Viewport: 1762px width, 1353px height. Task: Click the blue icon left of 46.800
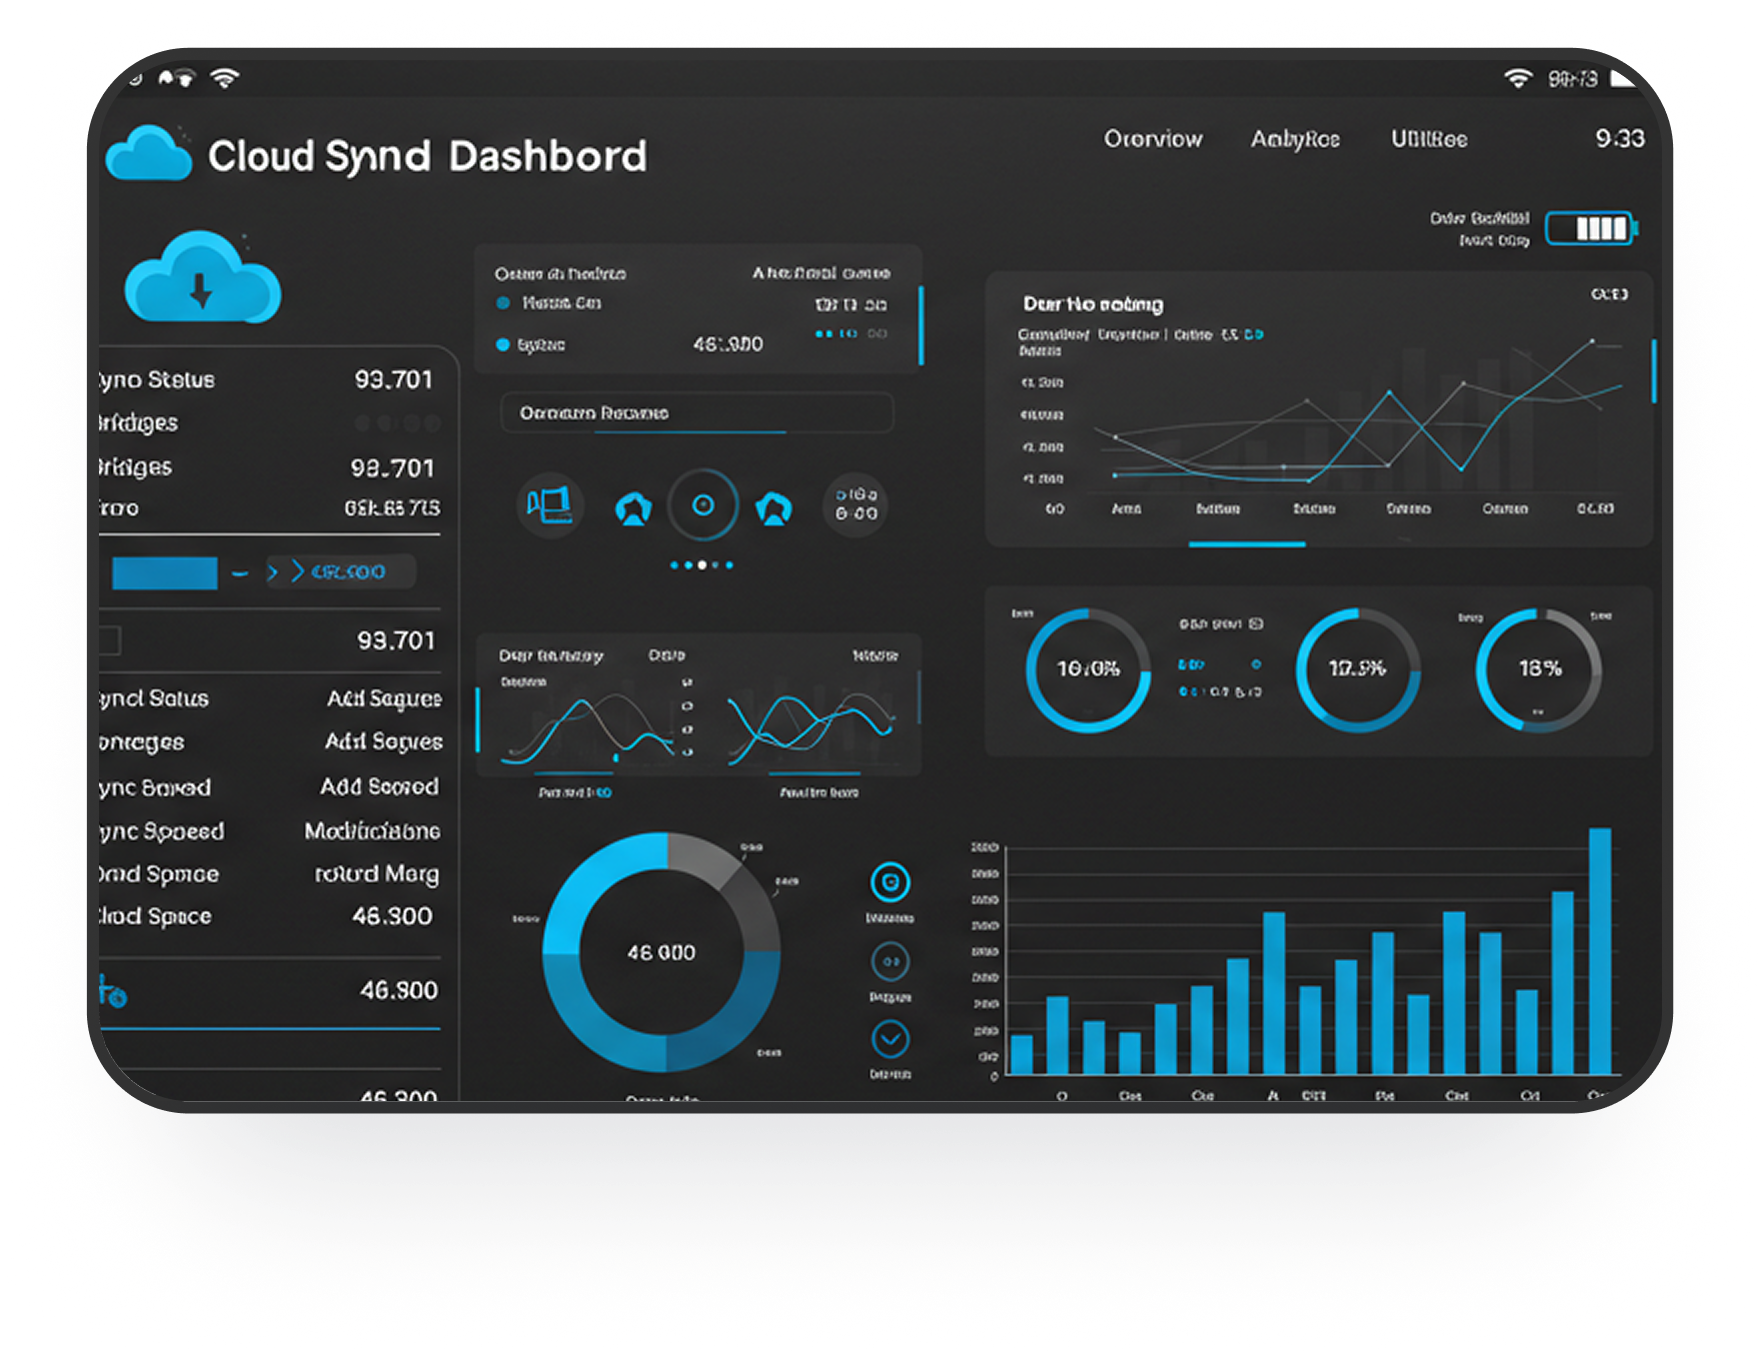(113, 992)
